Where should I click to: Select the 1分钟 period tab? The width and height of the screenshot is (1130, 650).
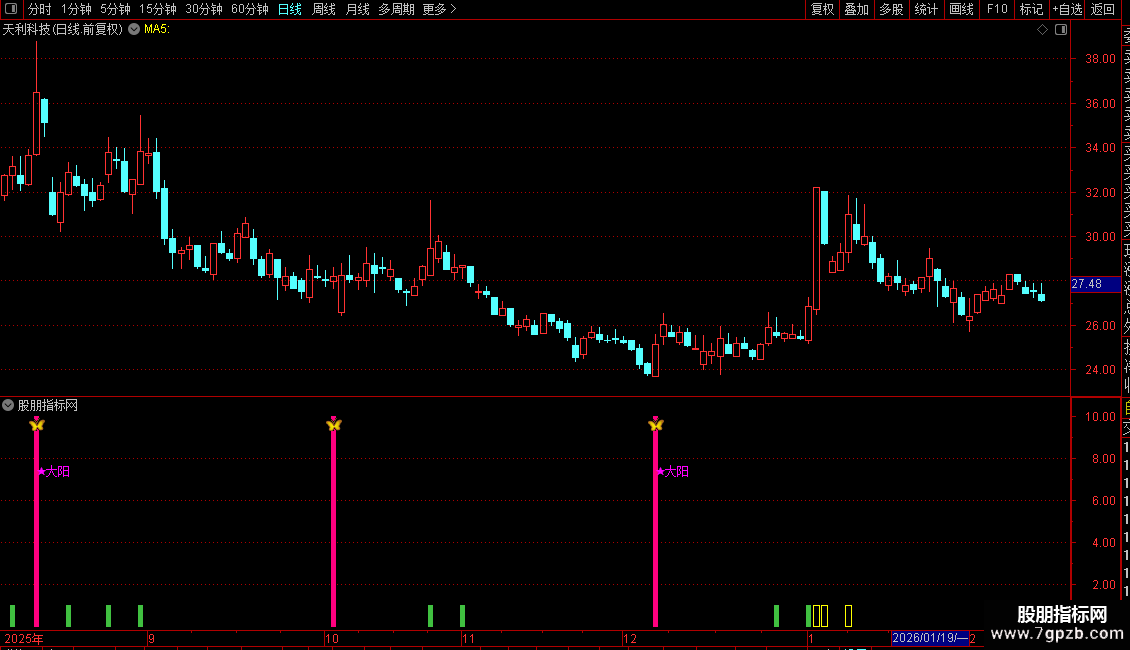[x=76, y=9]
